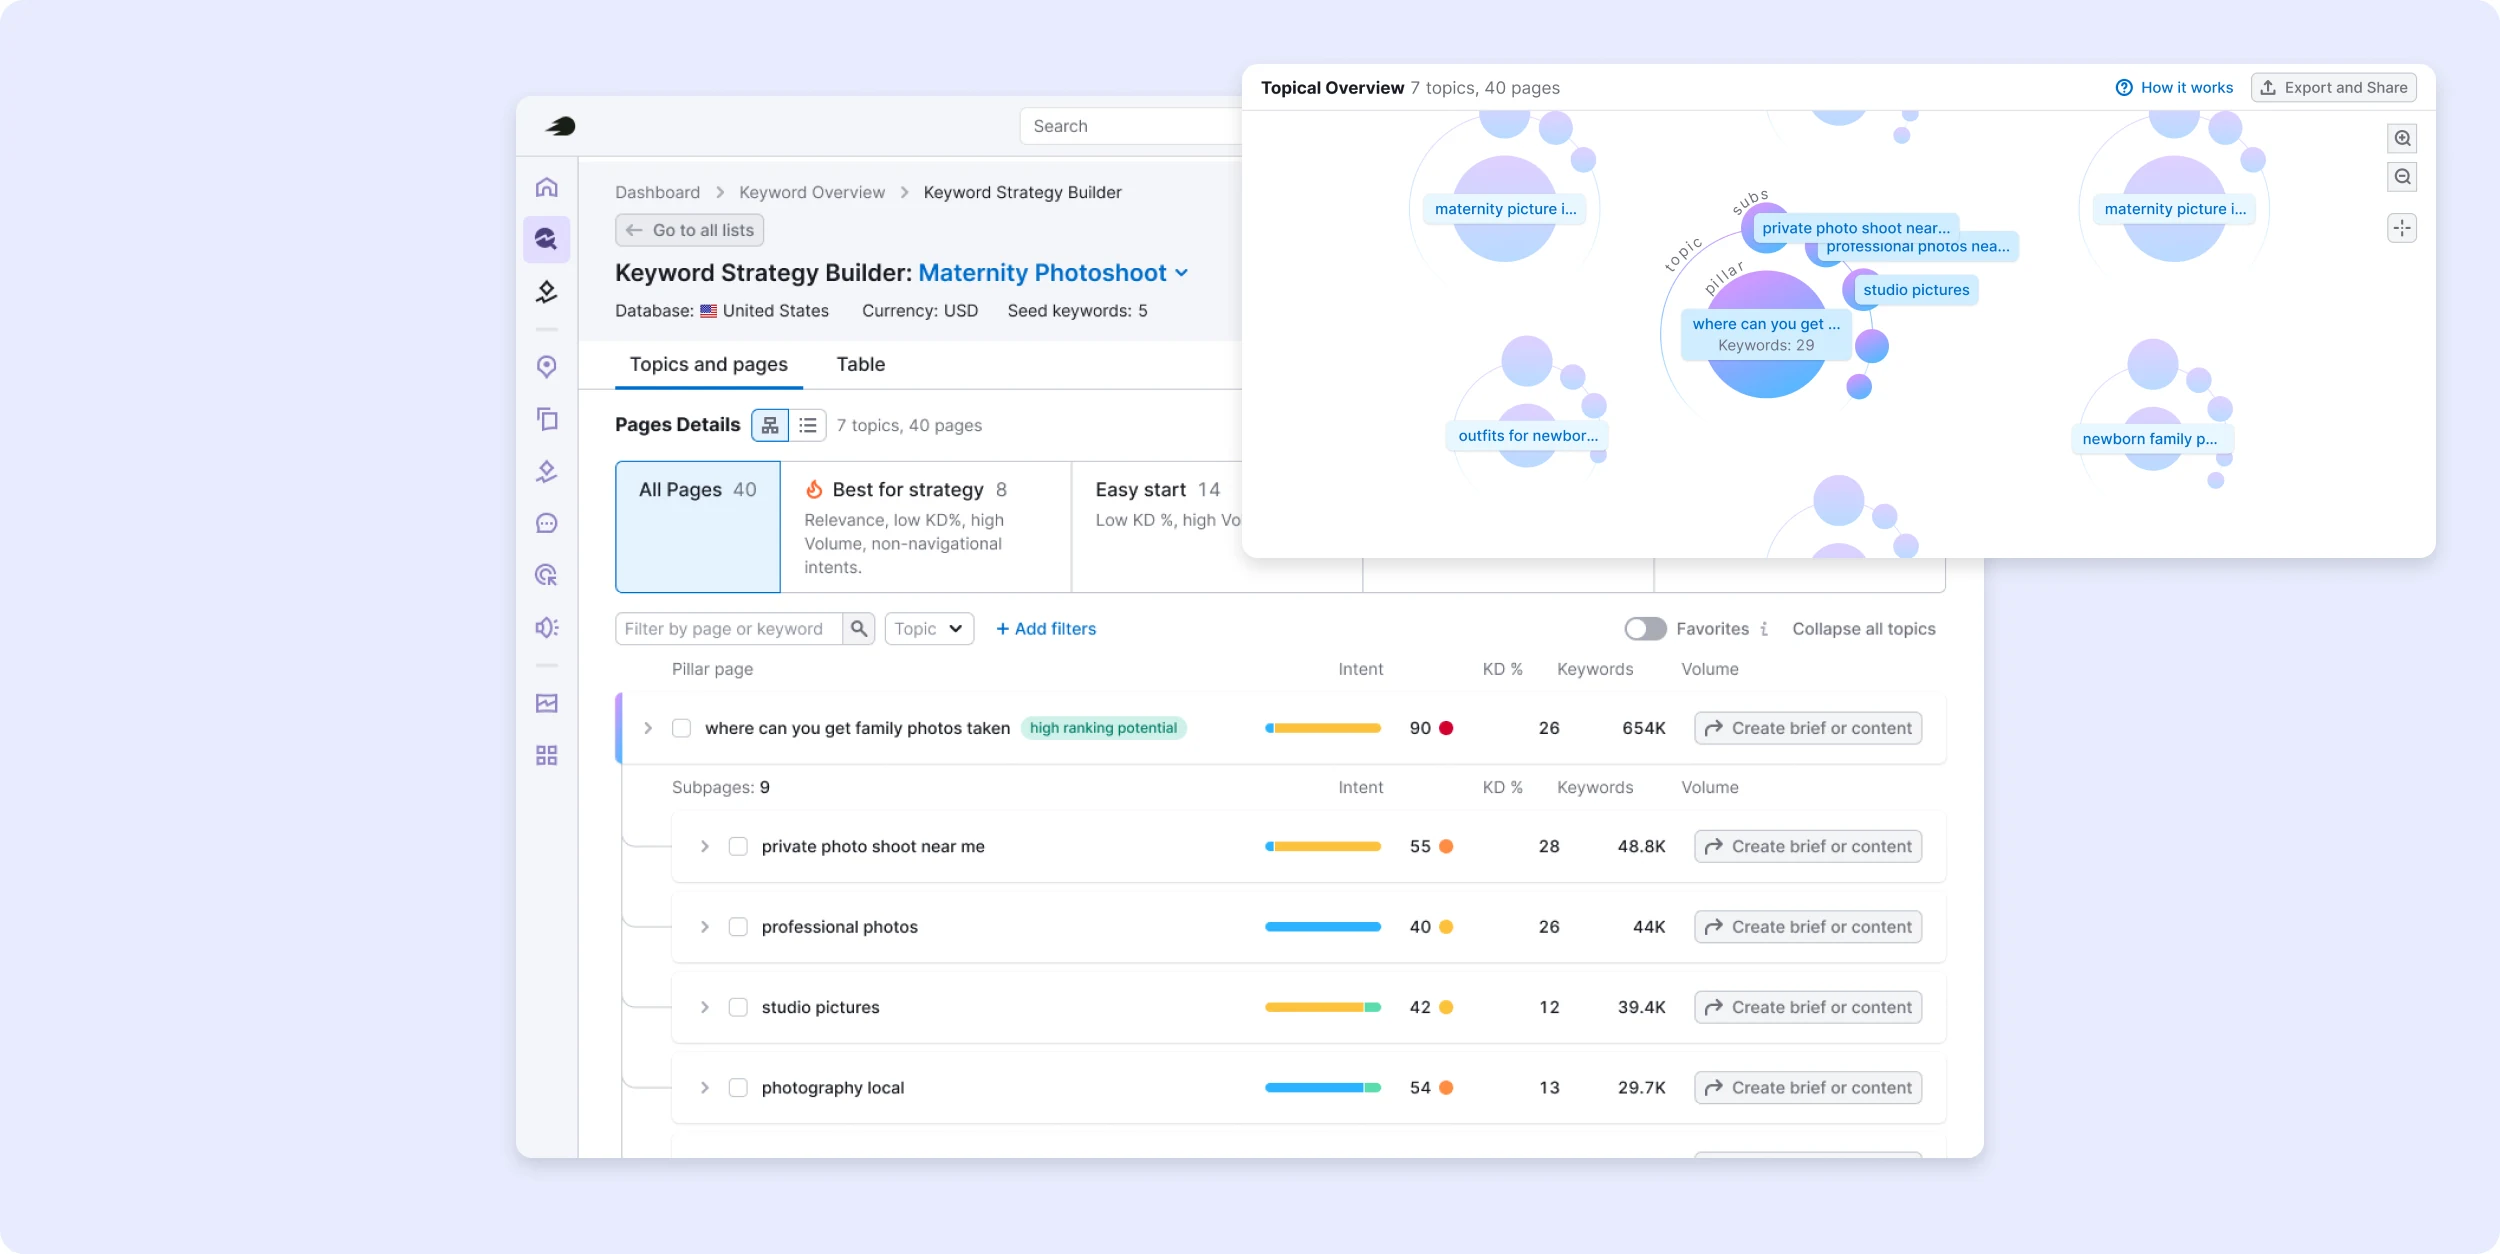Click Export and Share button
2500x1254 pixels.
click(2334, 88)
